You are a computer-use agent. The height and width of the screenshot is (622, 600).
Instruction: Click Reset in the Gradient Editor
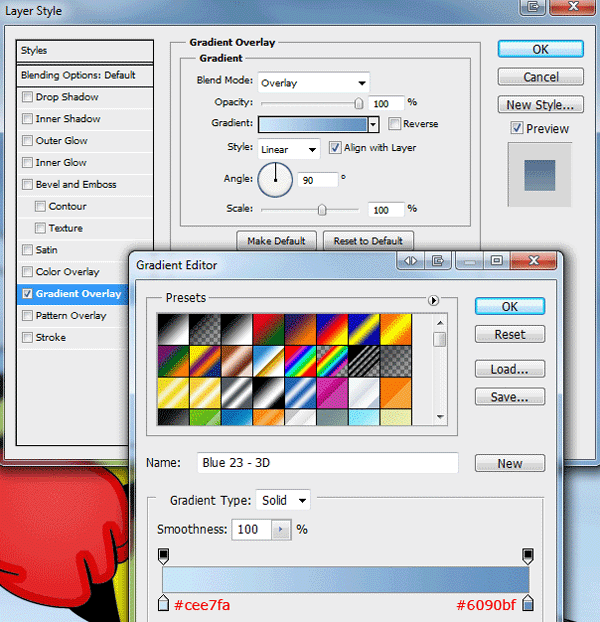click(510, 334)
